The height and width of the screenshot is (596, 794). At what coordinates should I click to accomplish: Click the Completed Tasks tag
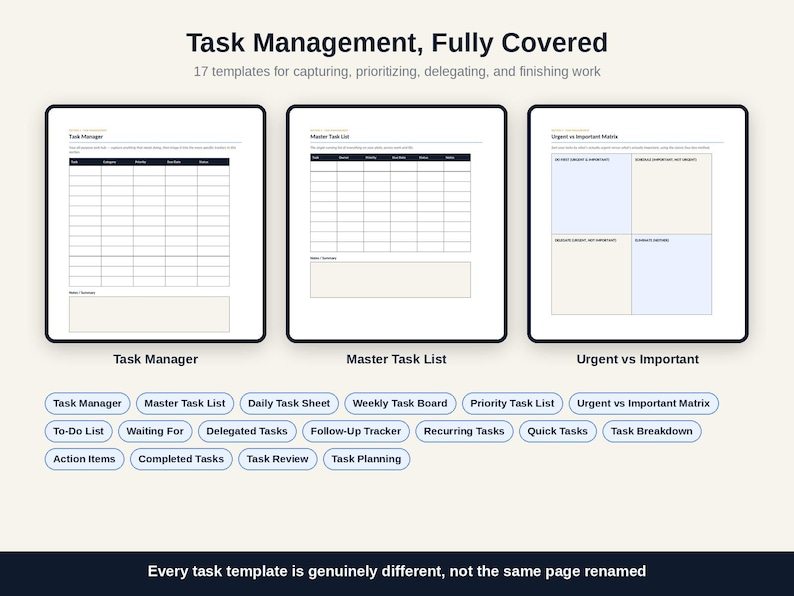point(181,459)
